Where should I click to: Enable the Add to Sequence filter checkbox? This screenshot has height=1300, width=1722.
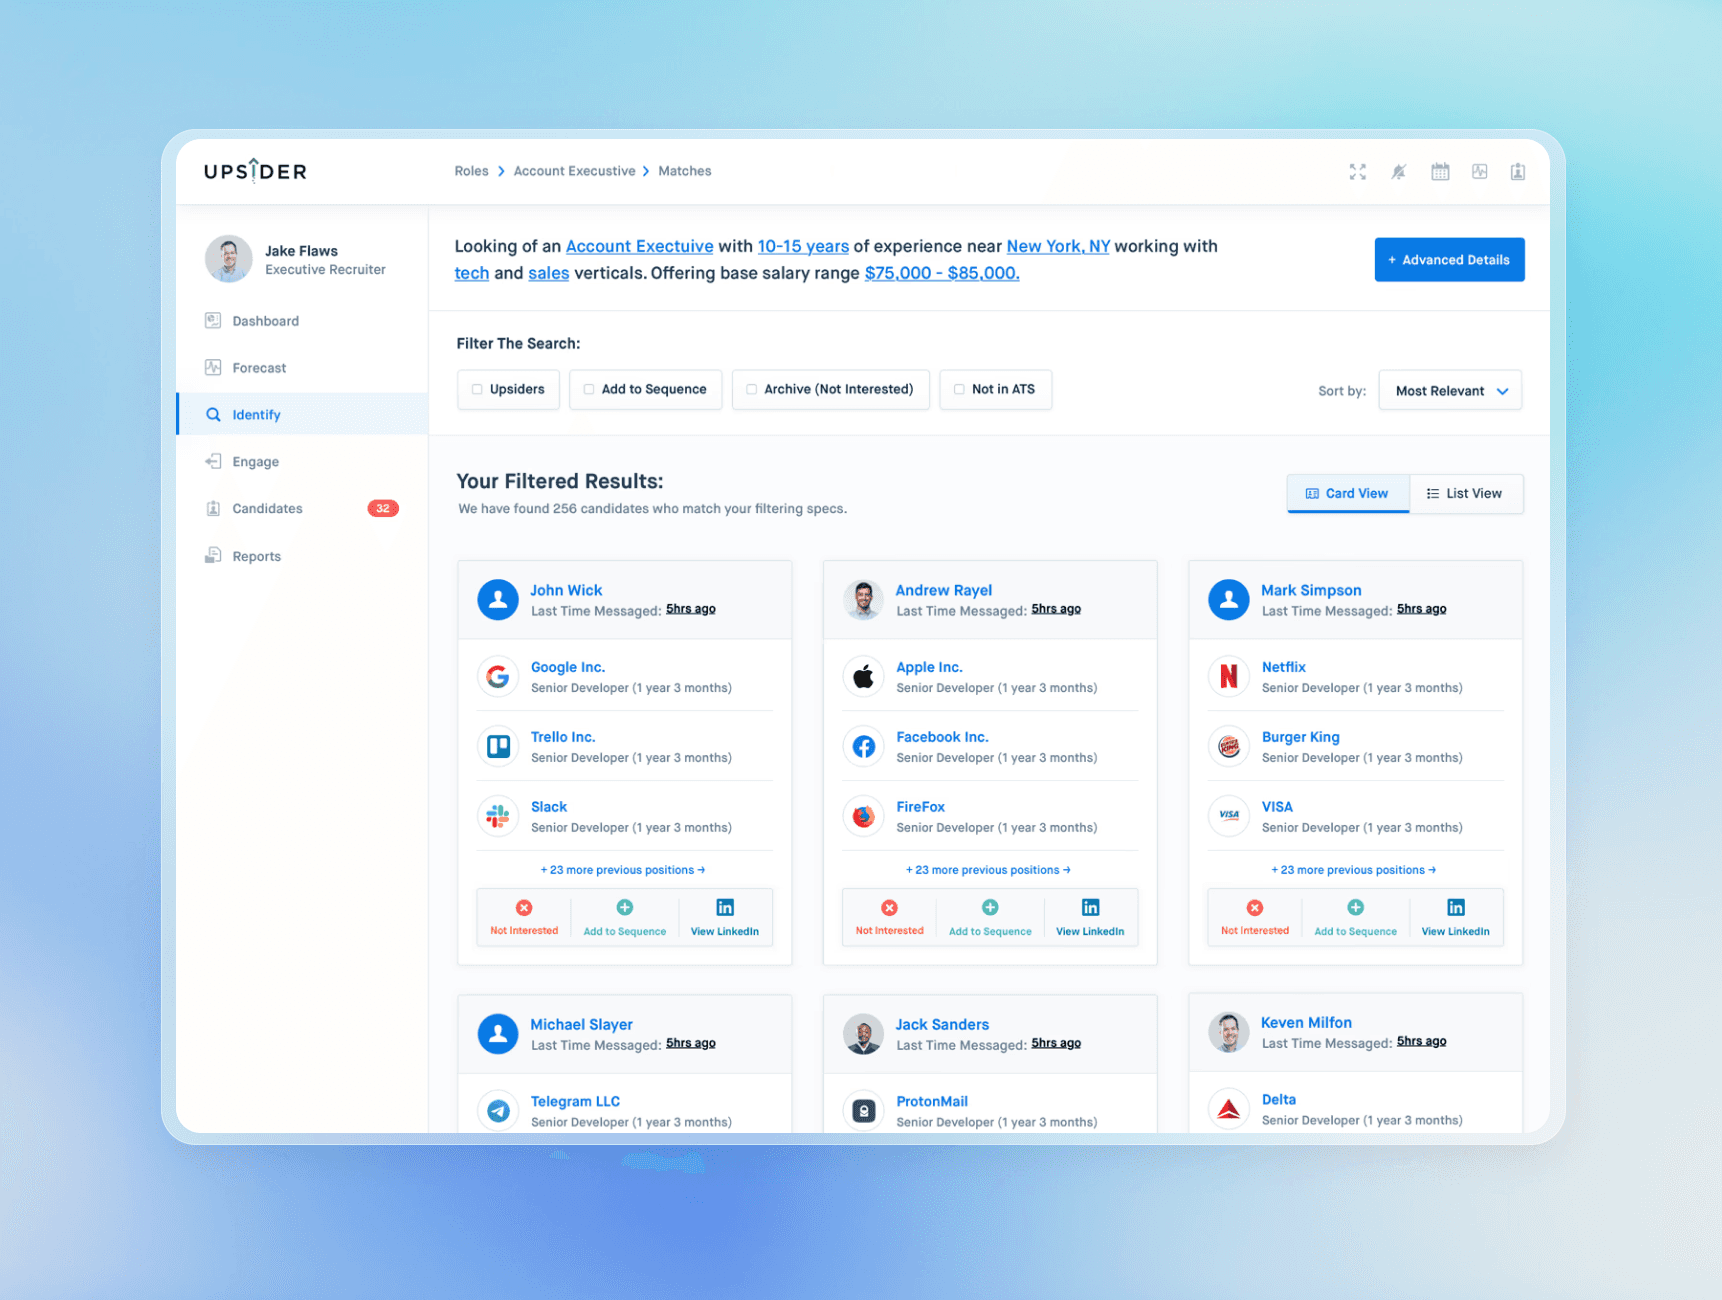click(x=589, y=390)
